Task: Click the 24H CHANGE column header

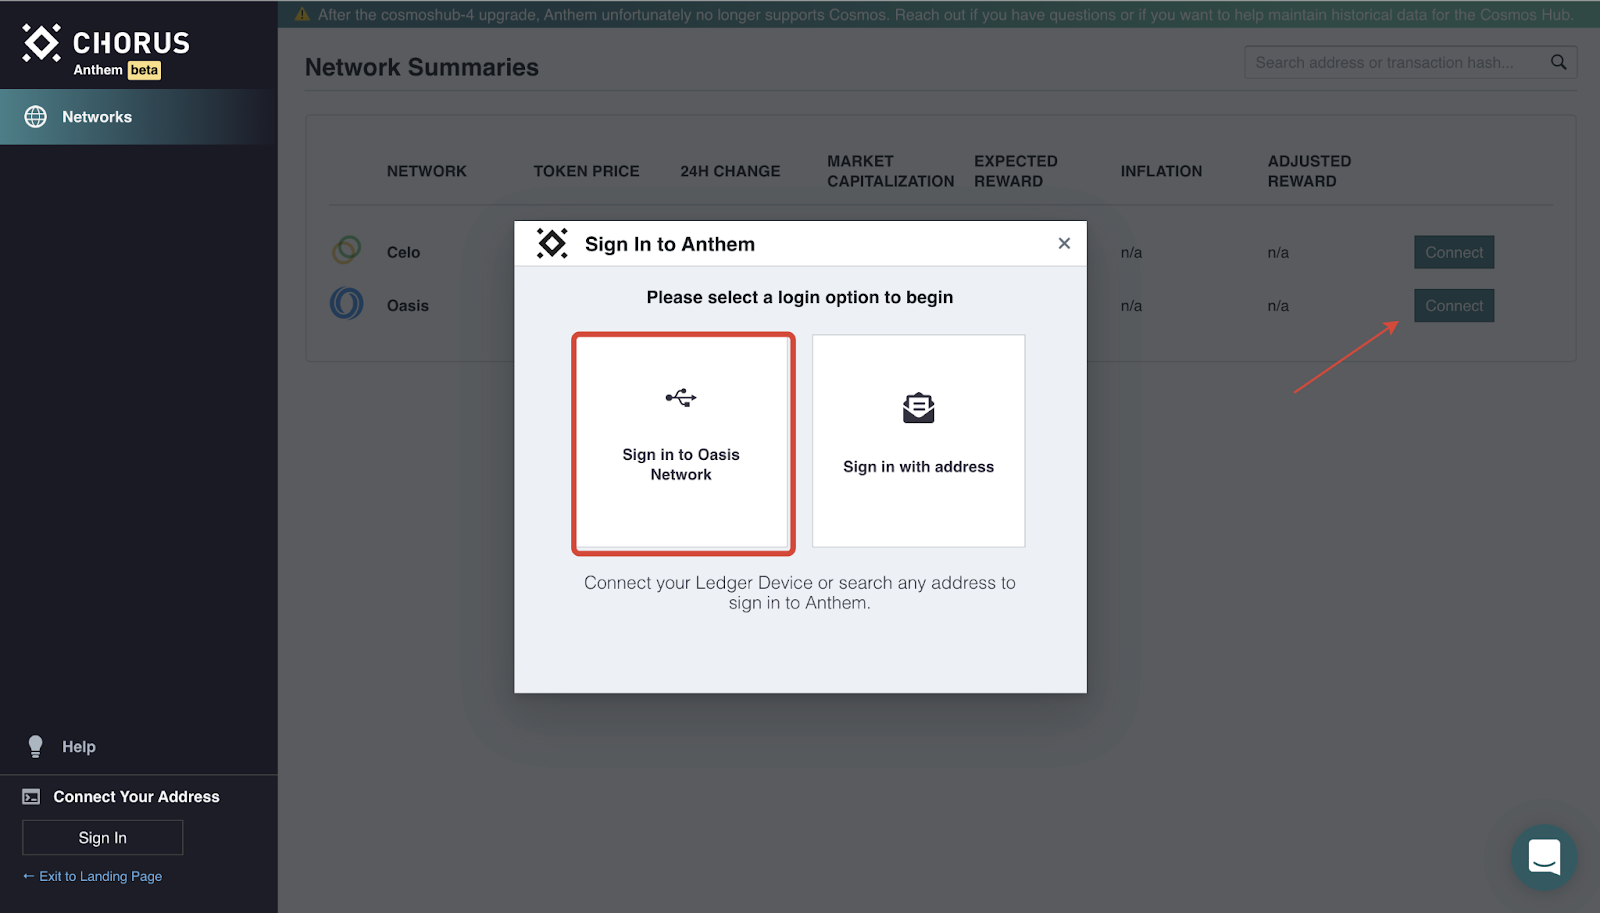Action: (730, 171)
